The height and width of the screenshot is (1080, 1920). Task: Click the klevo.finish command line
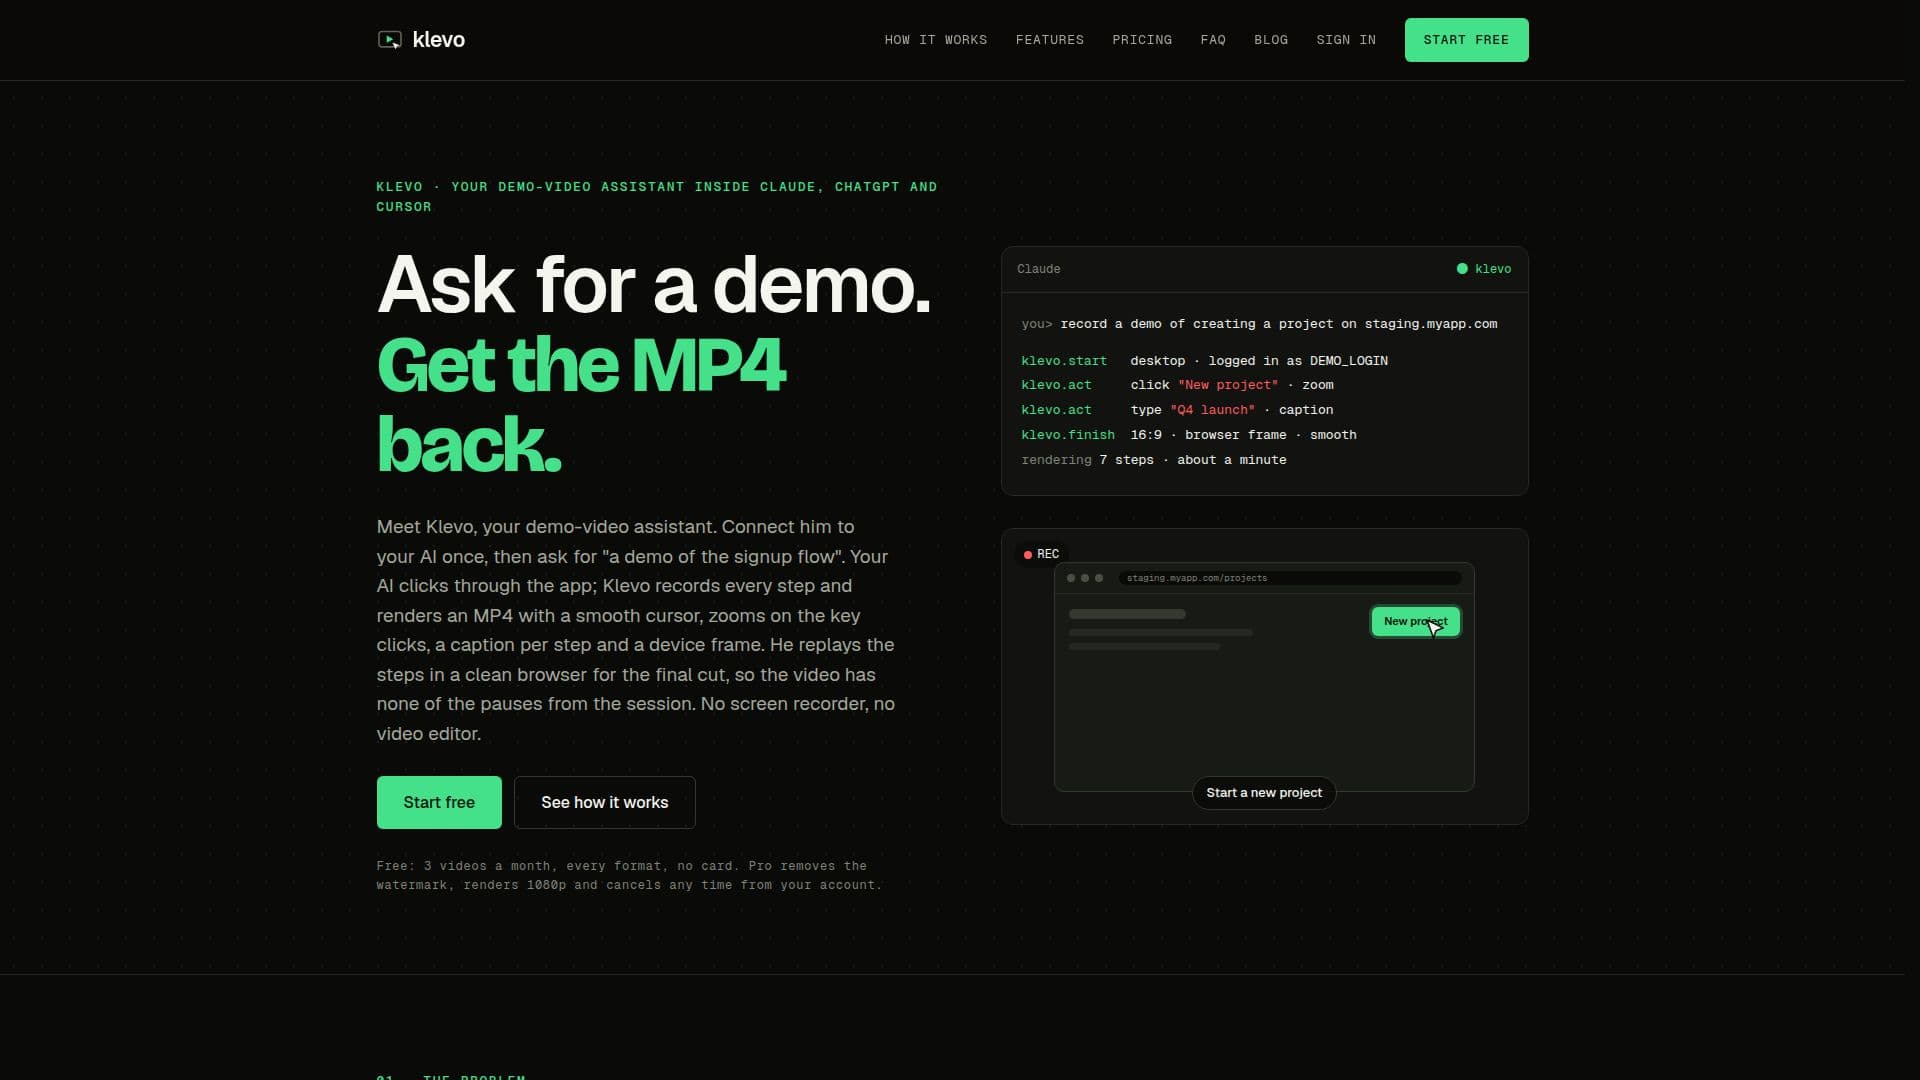tap(1189, 435)
